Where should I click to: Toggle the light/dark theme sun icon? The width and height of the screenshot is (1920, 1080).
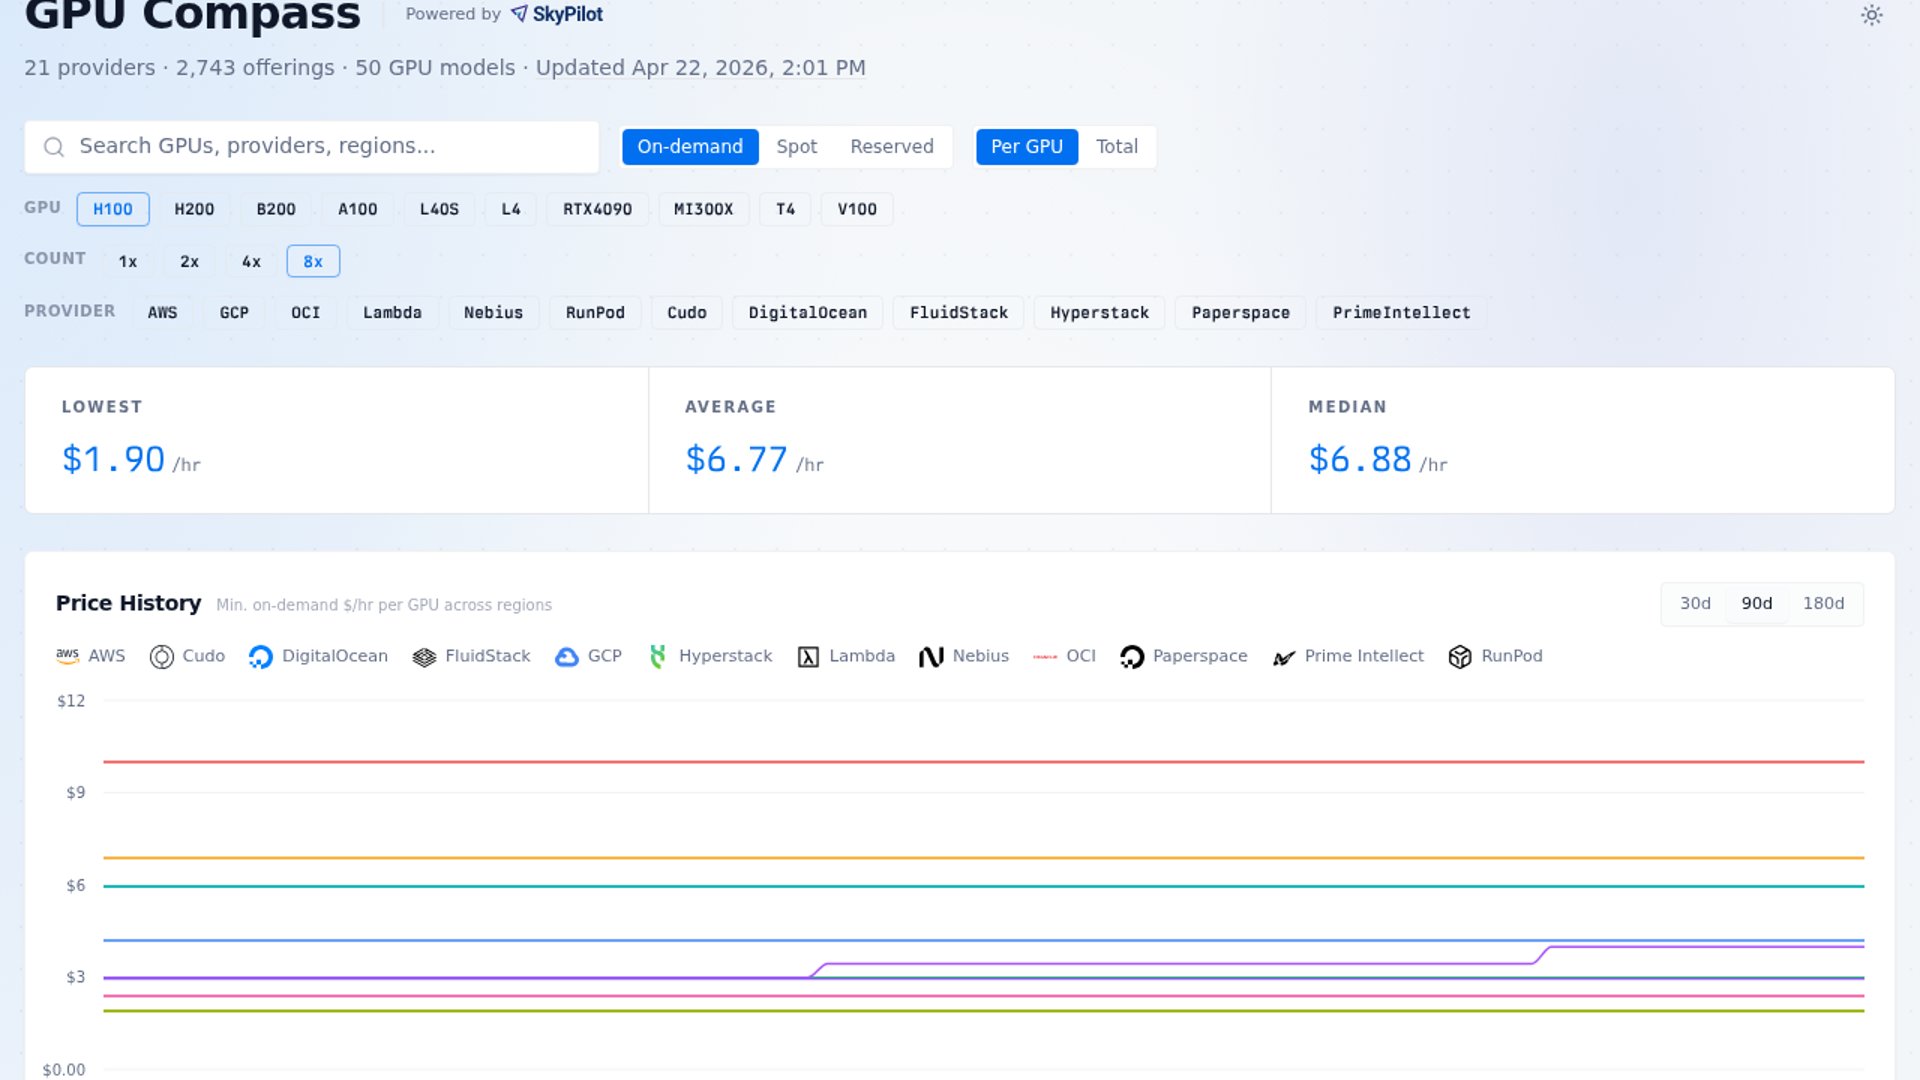[x=1871, y=15]
